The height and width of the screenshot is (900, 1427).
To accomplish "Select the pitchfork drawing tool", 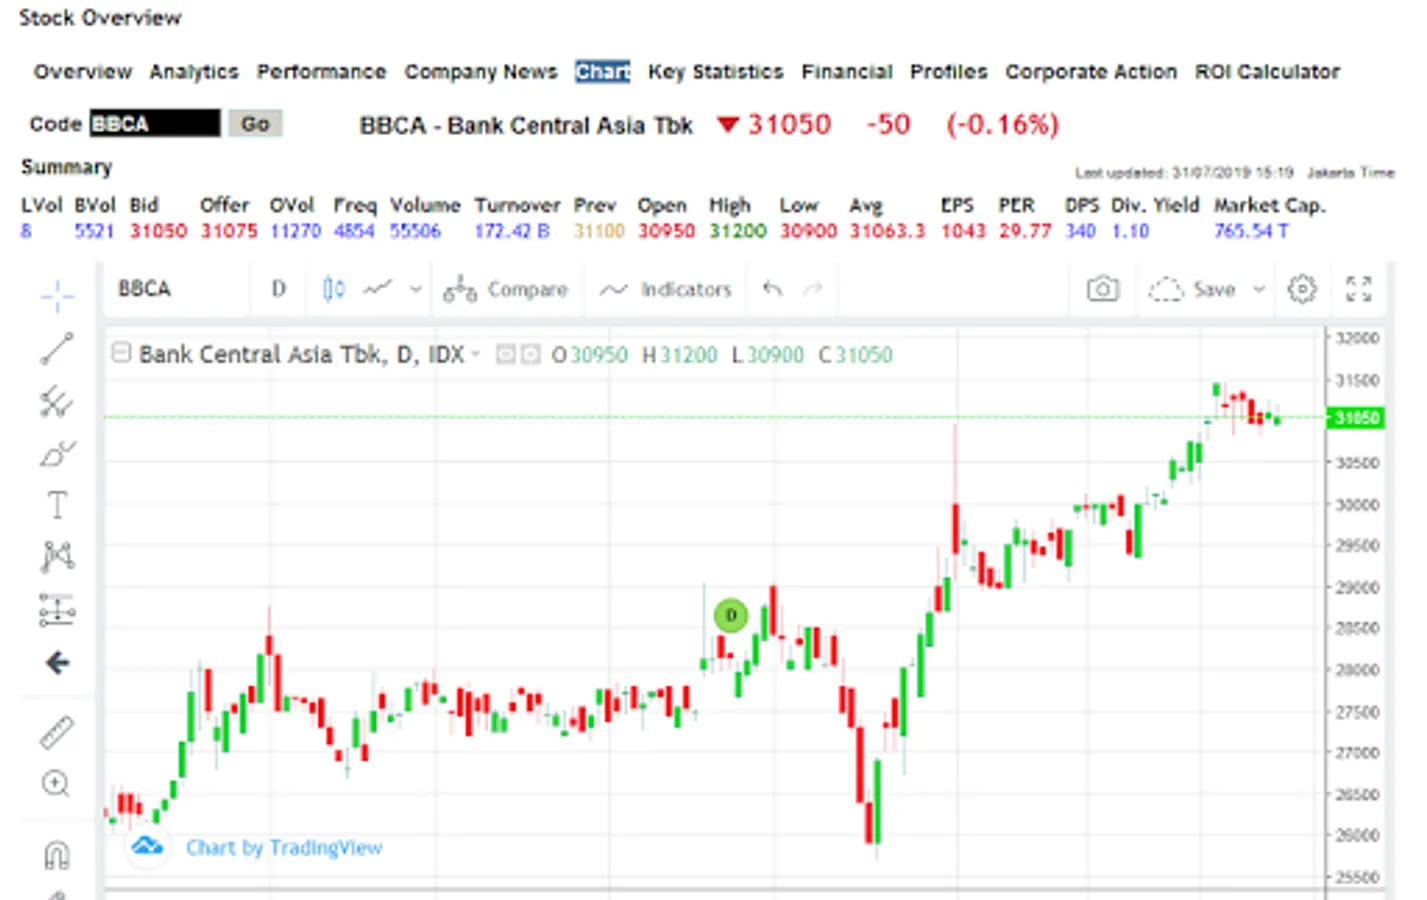I will (x=57, y=401).
